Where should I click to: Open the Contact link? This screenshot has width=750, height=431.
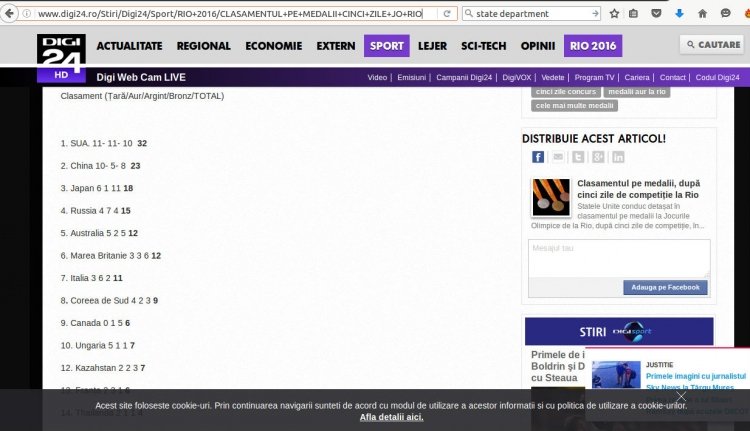click(x=673, y=77)
